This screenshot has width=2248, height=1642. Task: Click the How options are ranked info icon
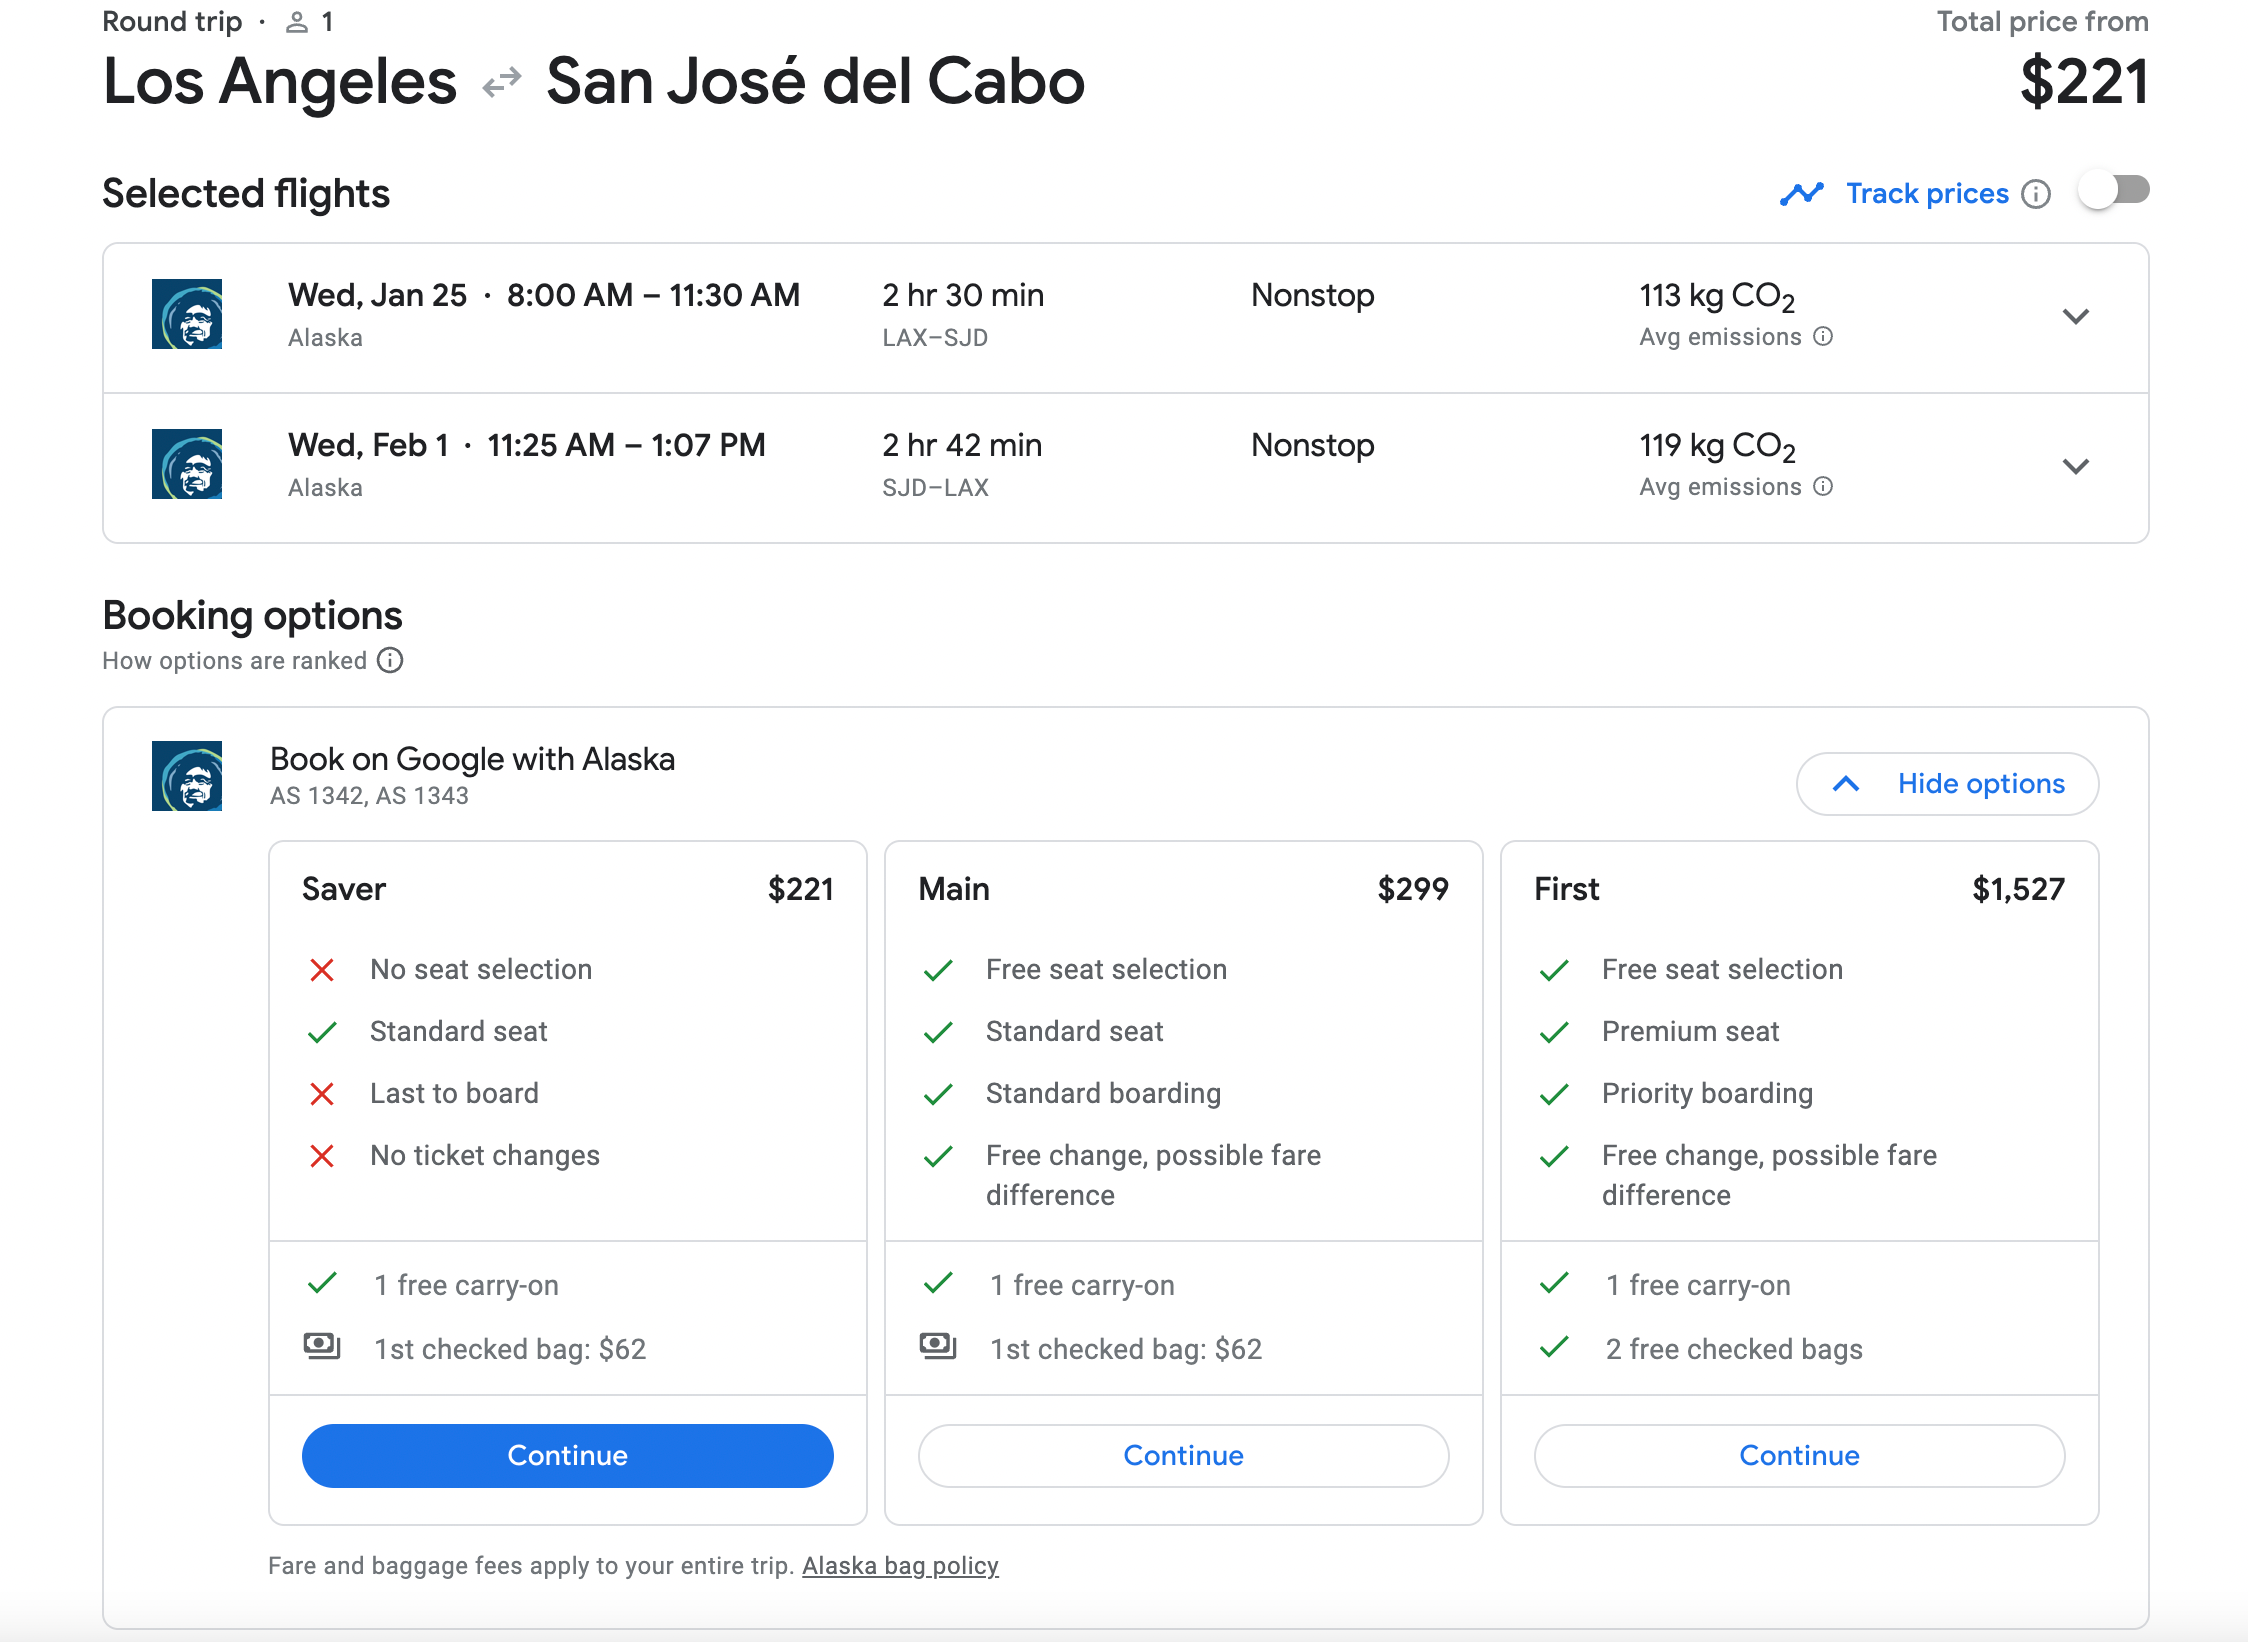pyautogui.click(x=390, y=661)
